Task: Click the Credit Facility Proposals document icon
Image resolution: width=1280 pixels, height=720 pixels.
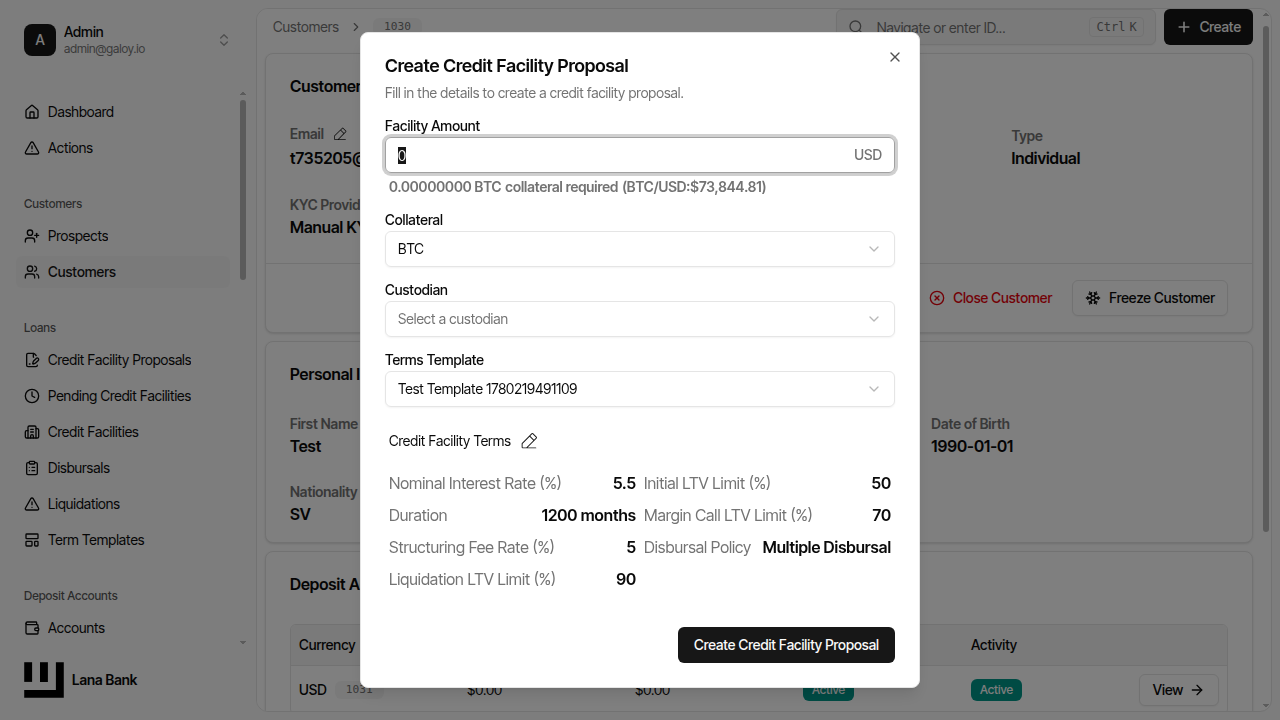Action: click(x=32, y=360)
